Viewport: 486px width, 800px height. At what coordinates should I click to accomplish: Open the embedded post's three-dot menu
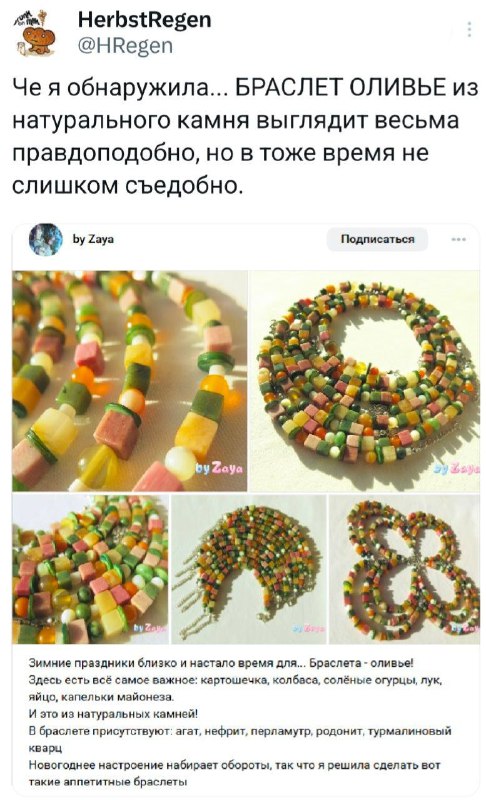point(458,239)
